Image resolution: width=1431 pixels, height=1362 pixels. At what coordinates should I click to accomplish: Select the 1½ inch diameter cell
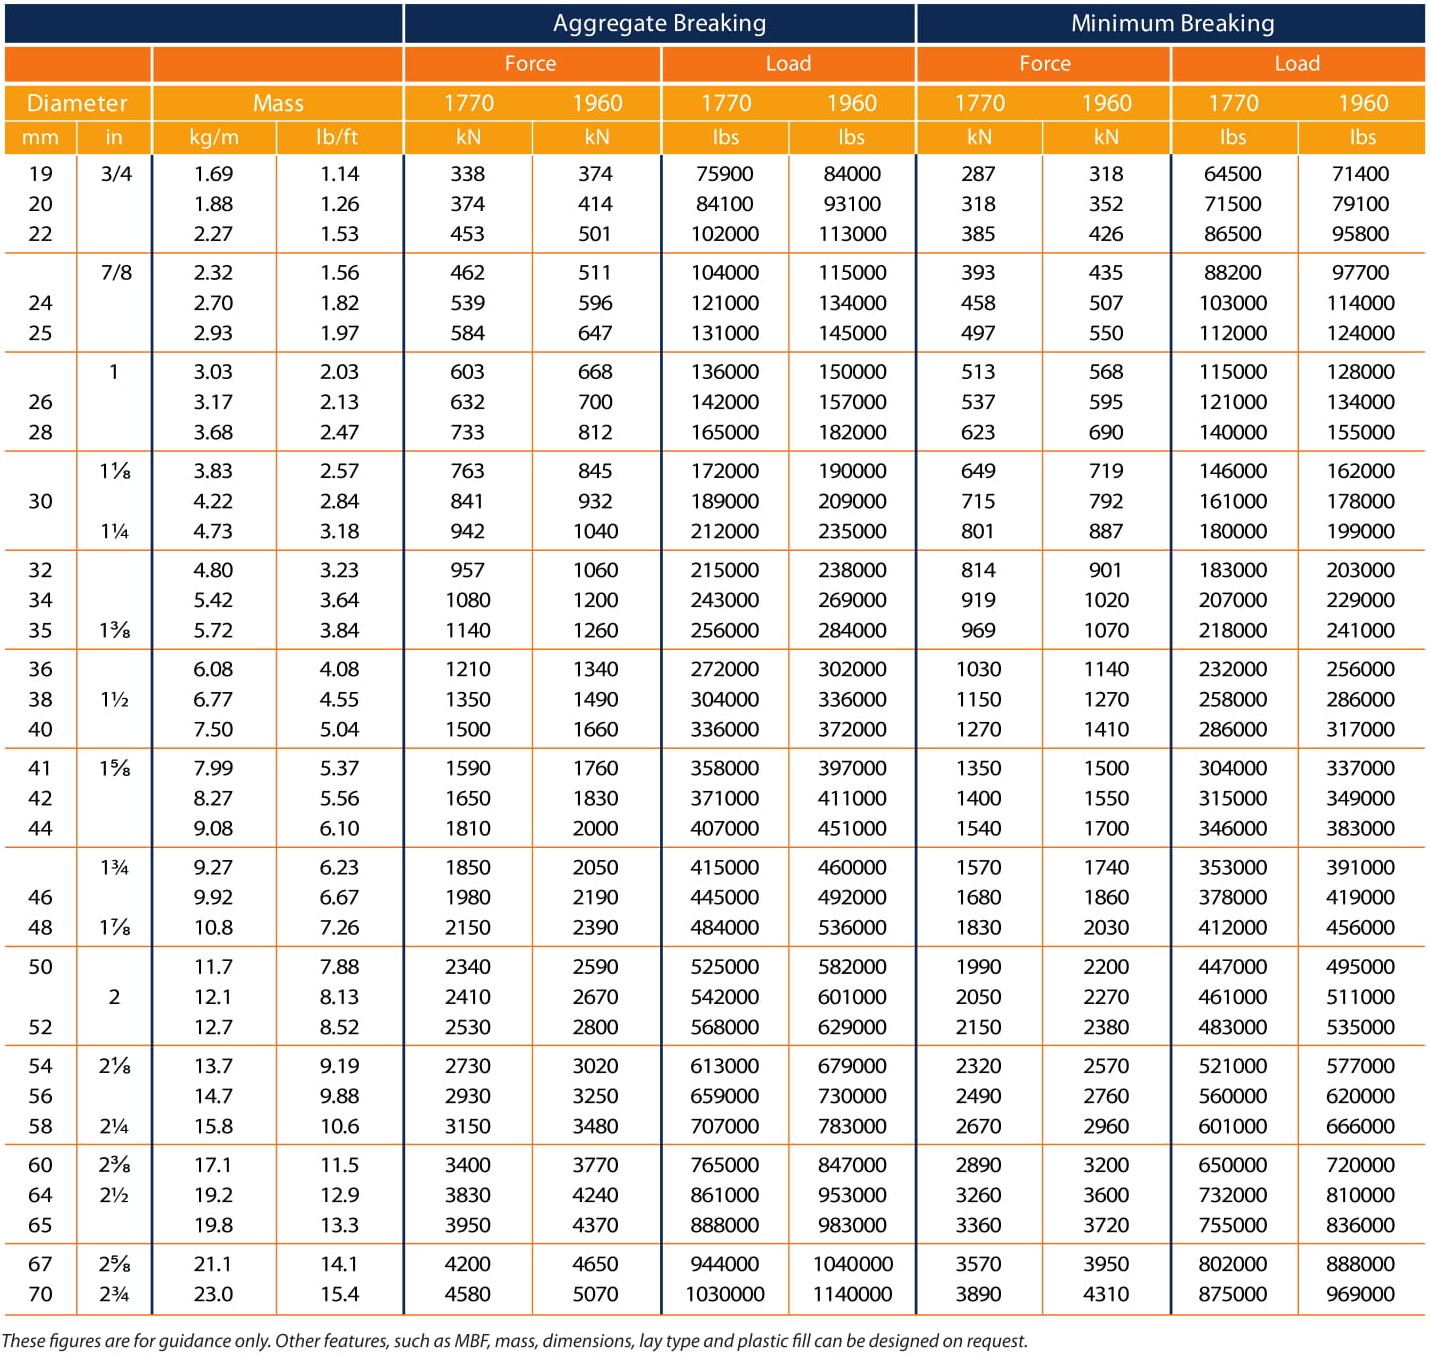point(114,700)
